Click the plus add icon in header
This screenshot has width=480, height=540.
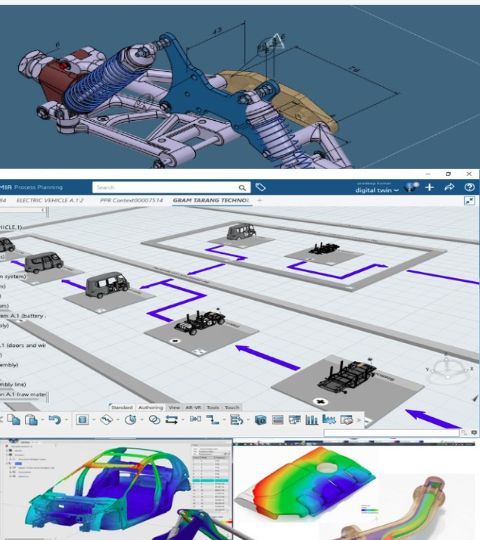pos(429,187)
